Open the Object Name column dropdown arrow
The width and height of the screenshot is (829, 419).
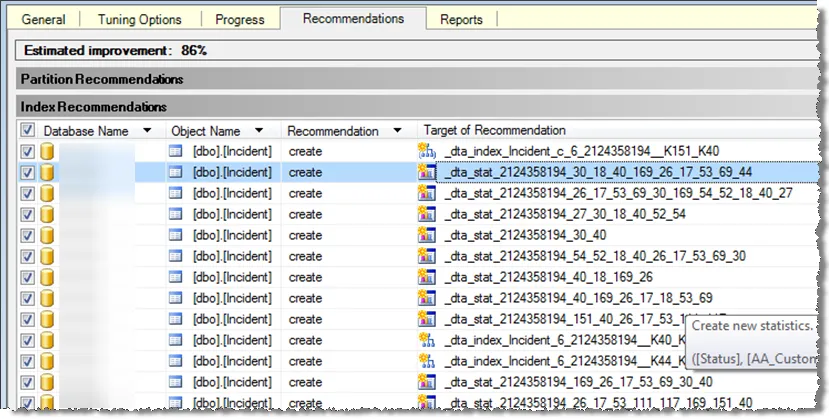click(x=259, y=131)
